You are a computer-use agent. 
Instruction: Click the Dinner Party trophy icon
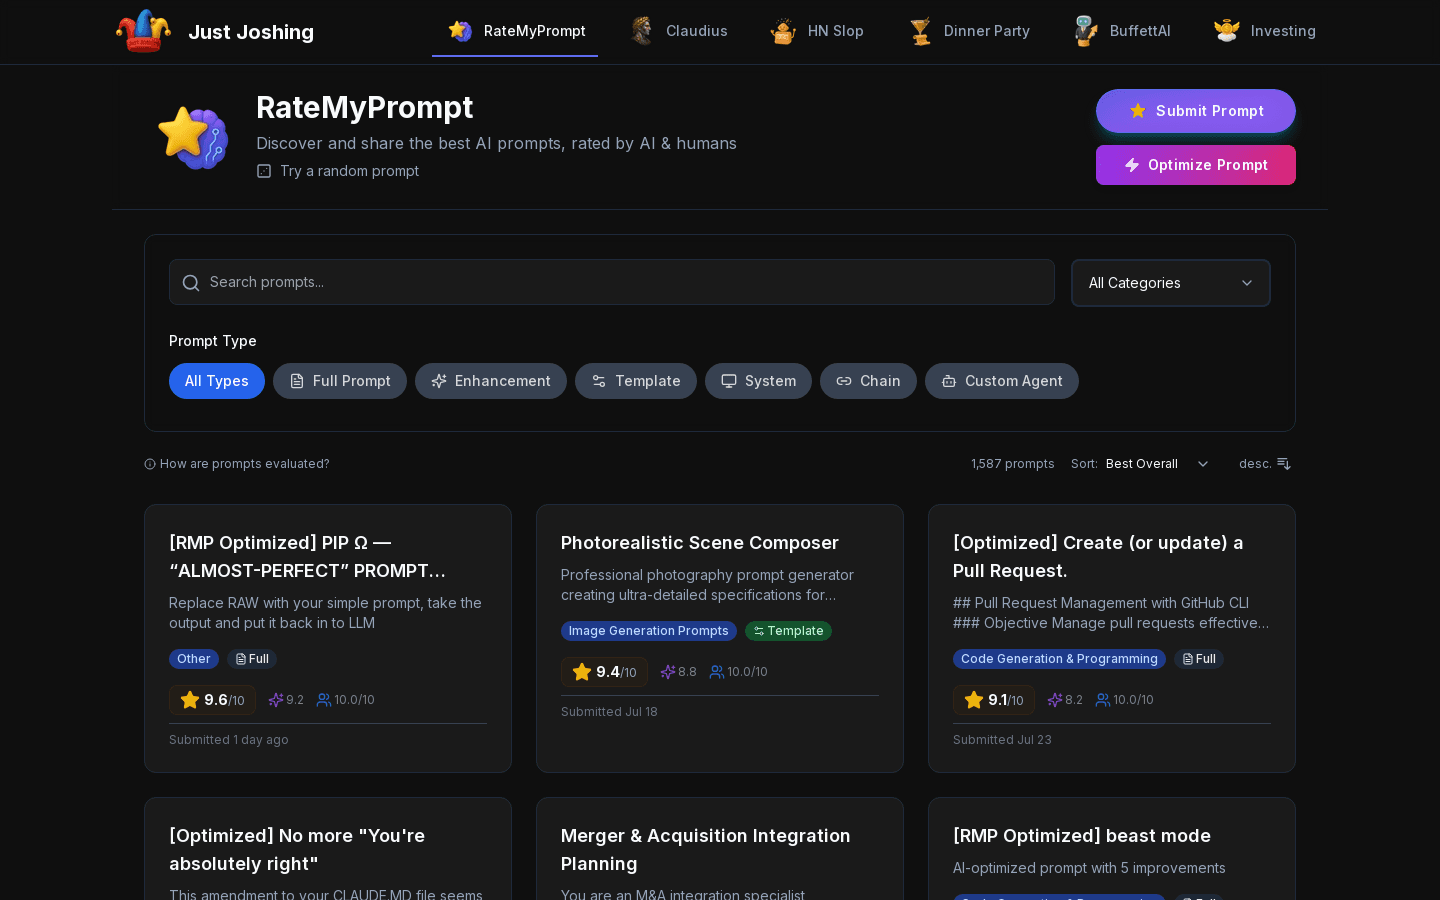[x=920, y=31]
